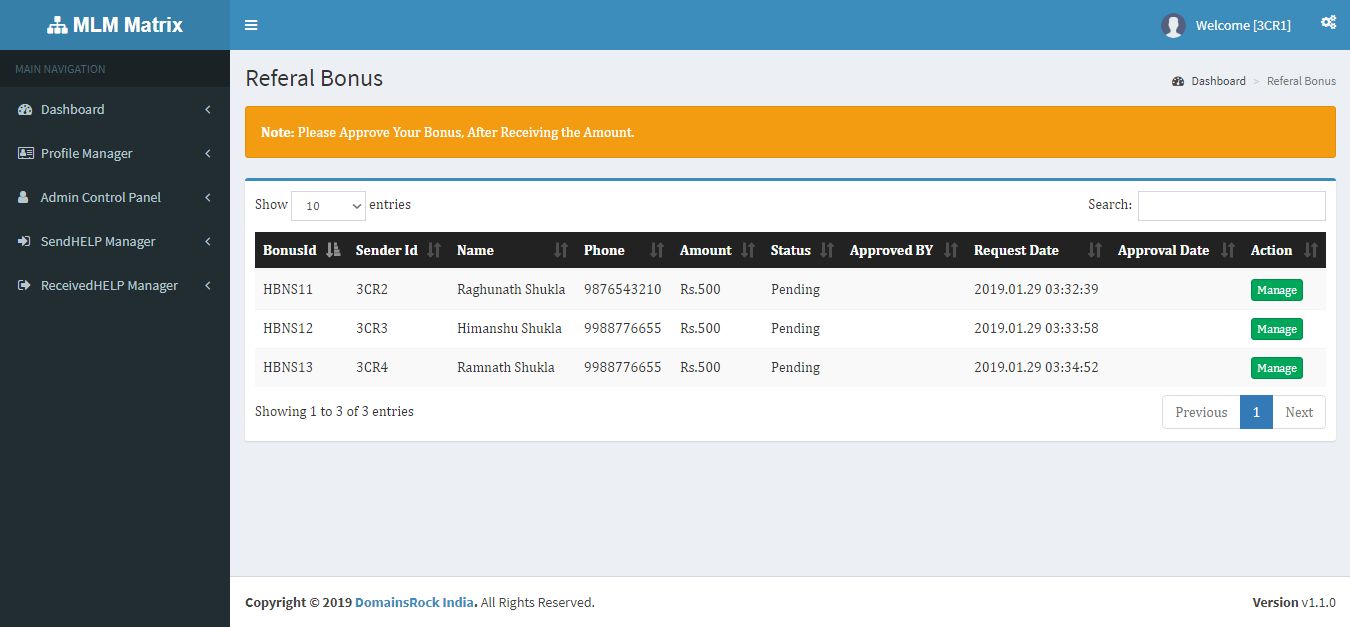Viewport: 1350px width, 627px height.
Task: Sort table by Status column icon
Action: 827,250
